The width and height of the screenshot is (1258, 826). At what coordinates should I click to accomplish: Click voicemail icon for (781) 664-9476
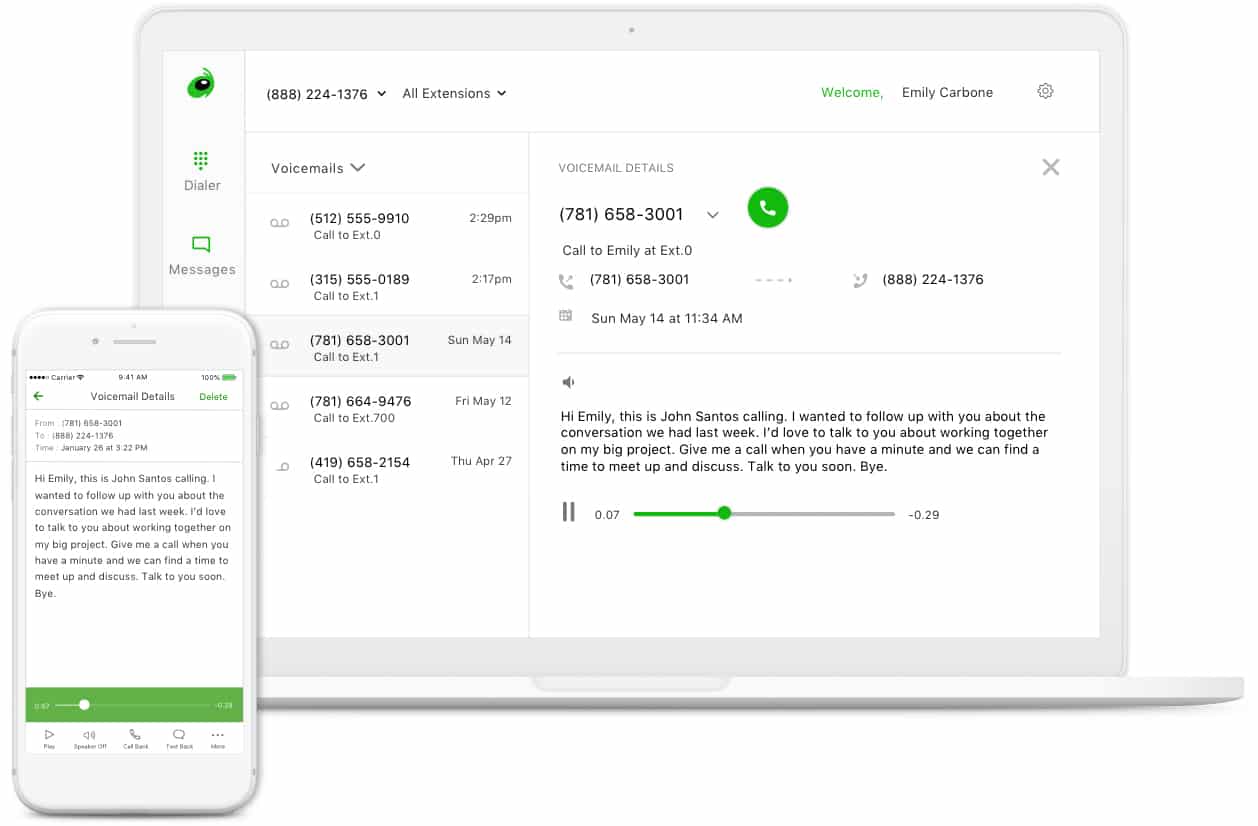coord(279,406)
